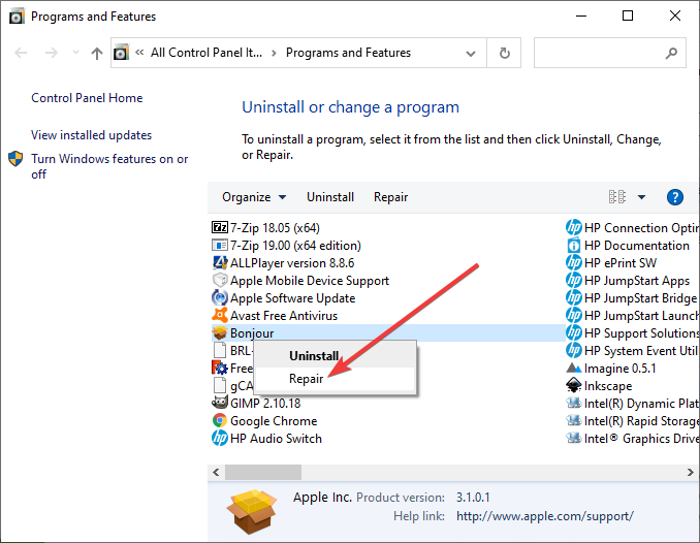
Task: Click the Up arrow navigation button
Action: (96, 53)
